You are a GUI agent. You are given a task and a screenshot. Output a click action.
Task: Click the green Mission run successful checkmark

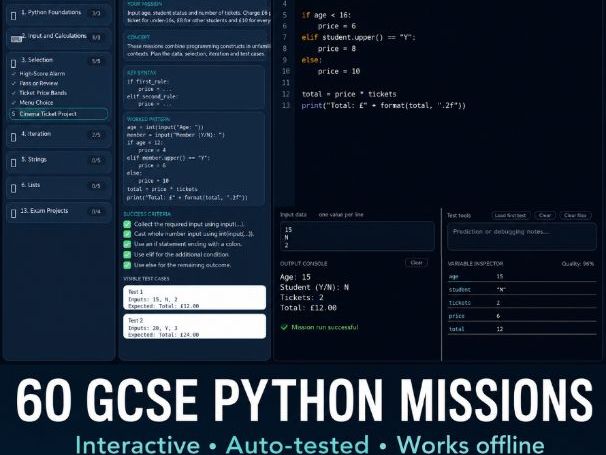[x=284, y=327]
